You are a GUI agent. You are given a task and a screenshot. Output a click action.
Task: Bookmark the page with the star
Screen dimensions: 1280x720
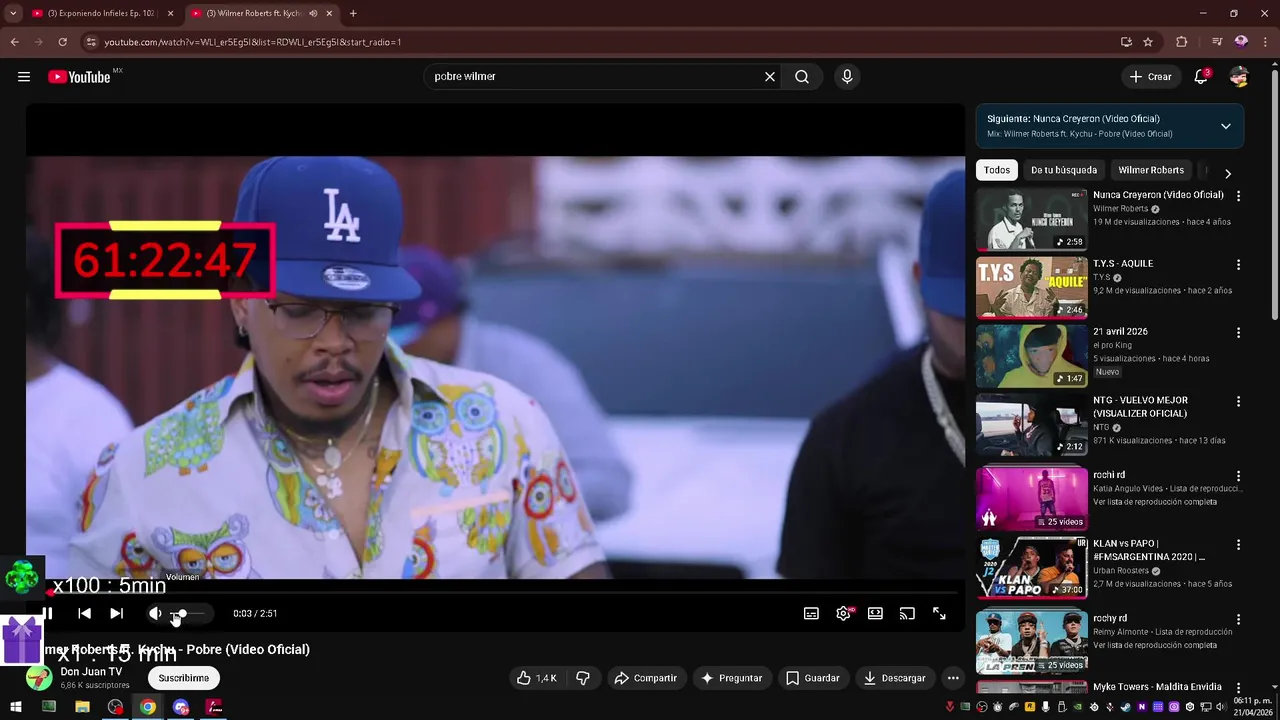pos(1148,42)
